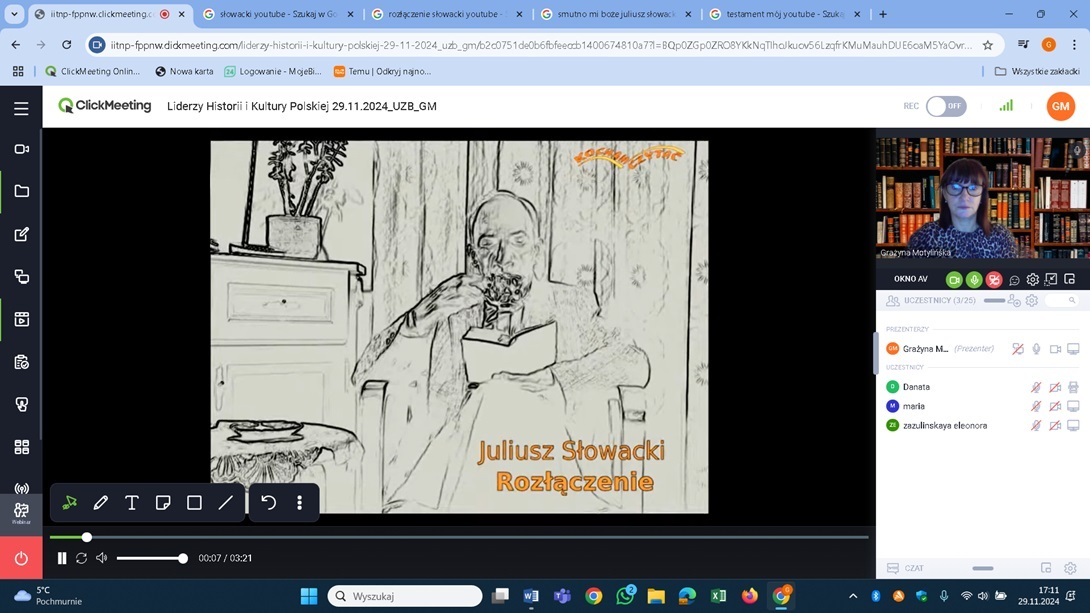Select the sticky note tool
This screenshot has height=613, width=1090.
click(x=163, y=502)
